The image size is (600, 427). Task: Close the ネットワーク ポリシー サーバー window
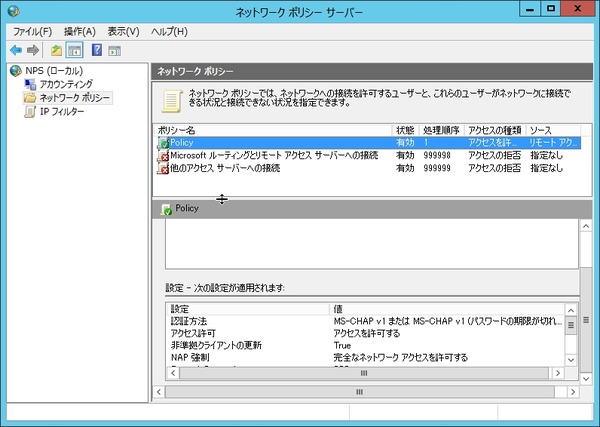(x=577, y=9)
